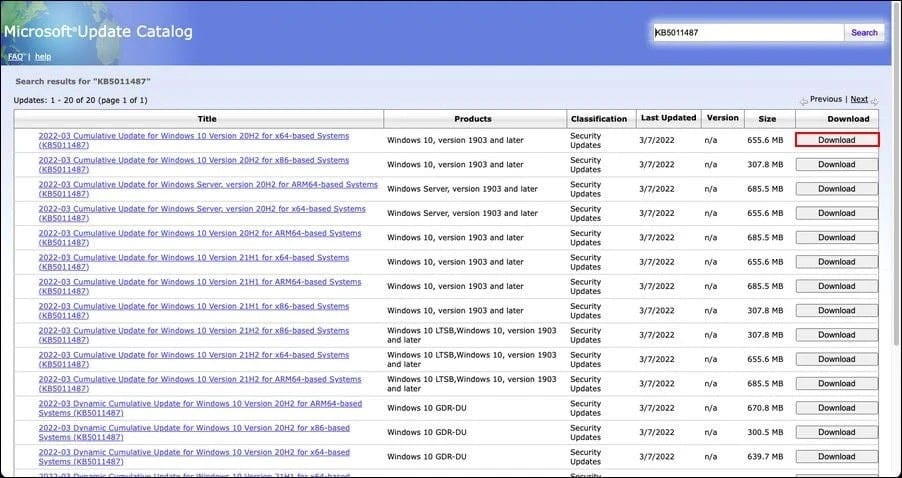The width and height of the screenshot is (902, 478).
Task: Open Windows 10 21H1 x64 Cumulative Update link
Action: pyautogui.click(x=194, y=262)
